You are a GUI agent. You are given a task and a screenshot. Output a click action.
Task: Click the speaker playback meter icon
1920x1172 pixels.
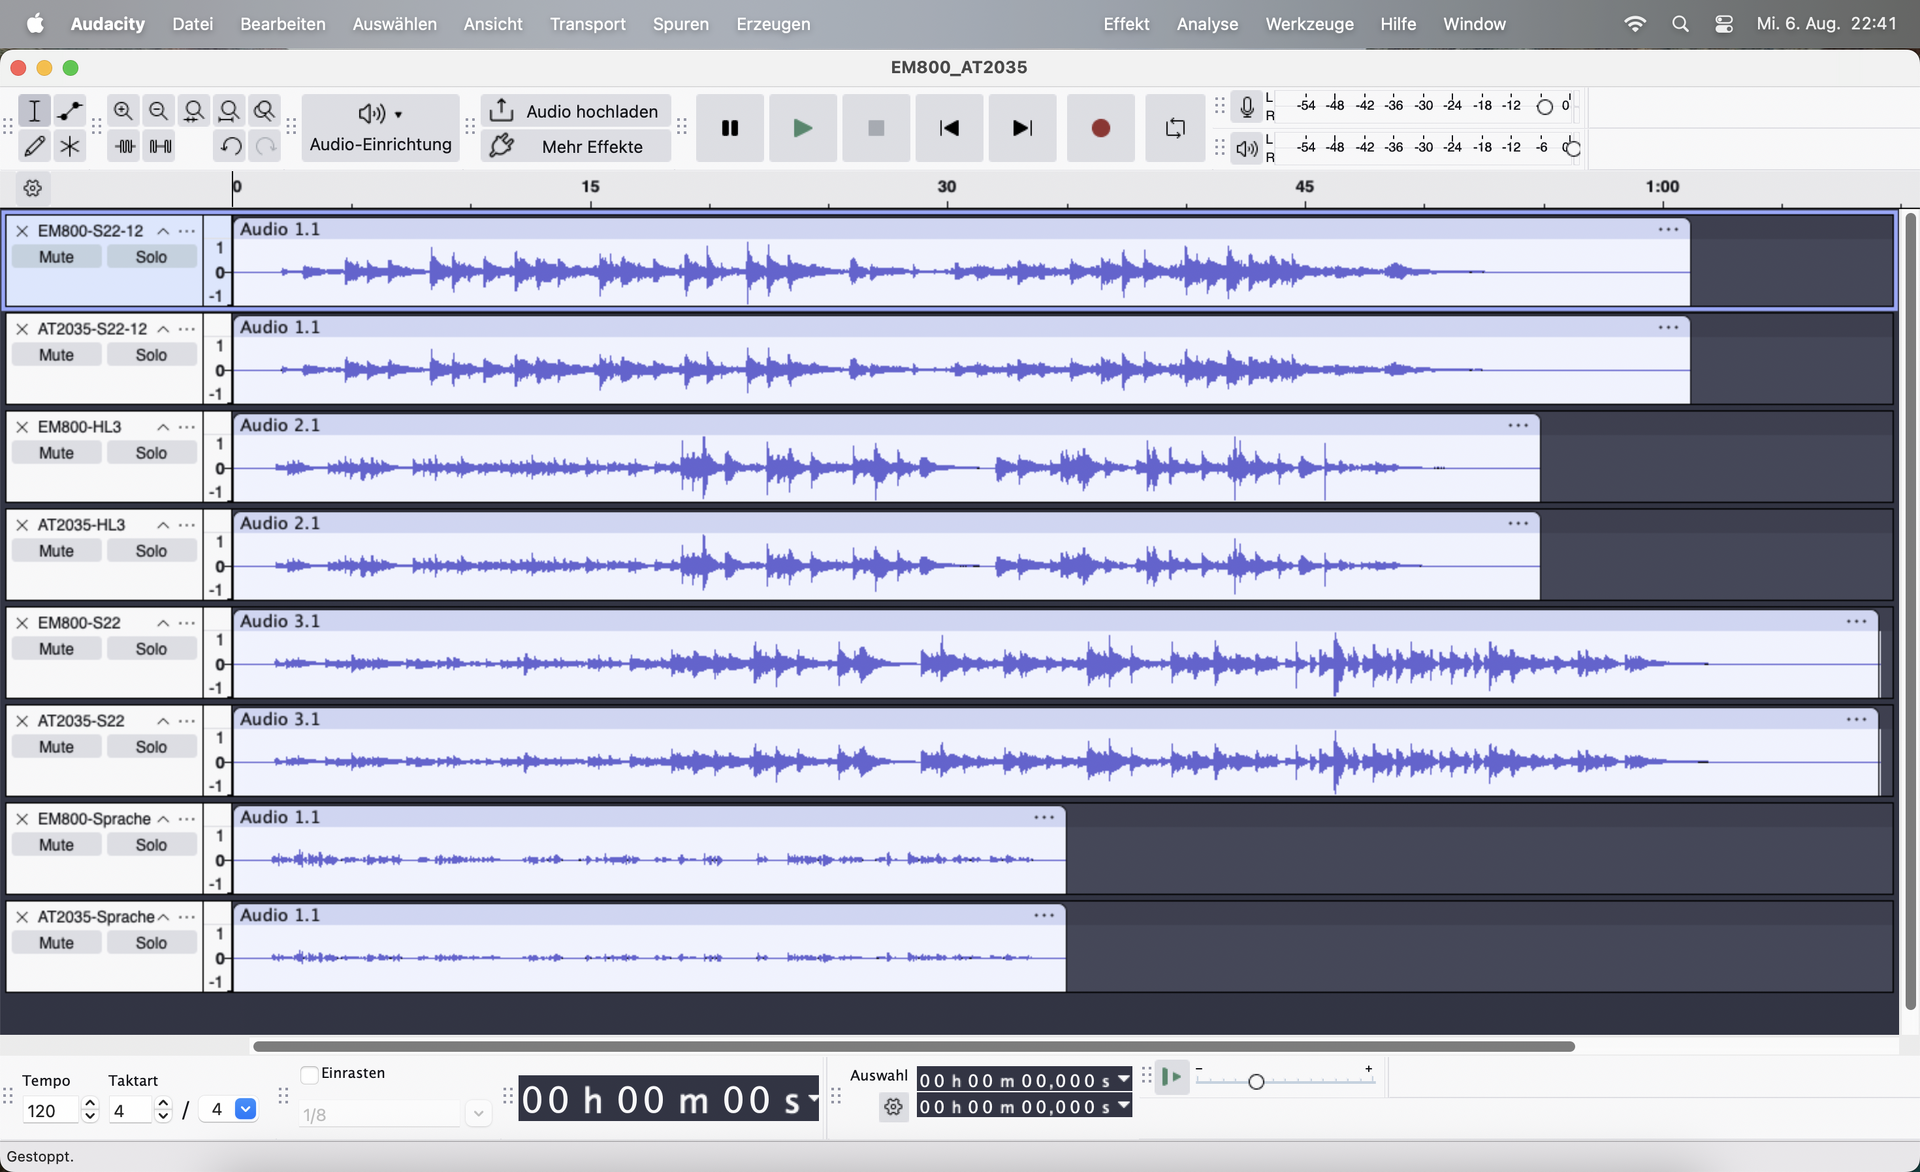[1247, 148]
